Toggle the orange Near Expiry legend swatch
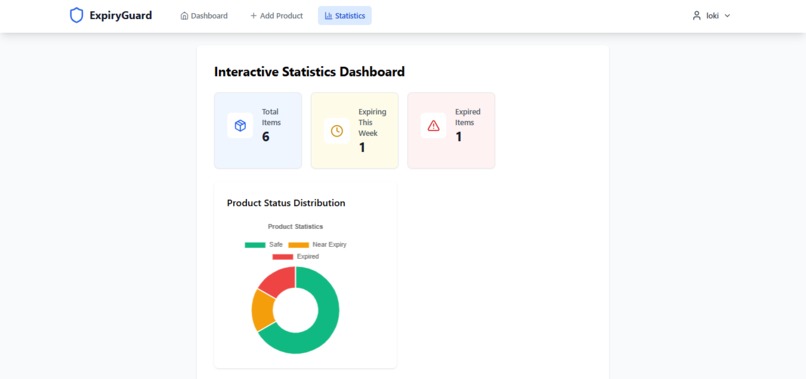The image size is (806, 379). 299,245
